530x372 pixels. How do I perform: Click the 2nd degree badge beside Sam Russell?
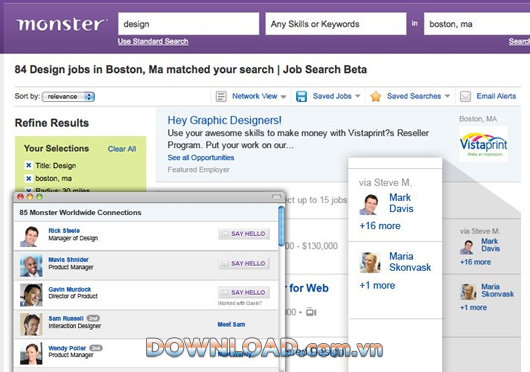(x=93, y=318)
